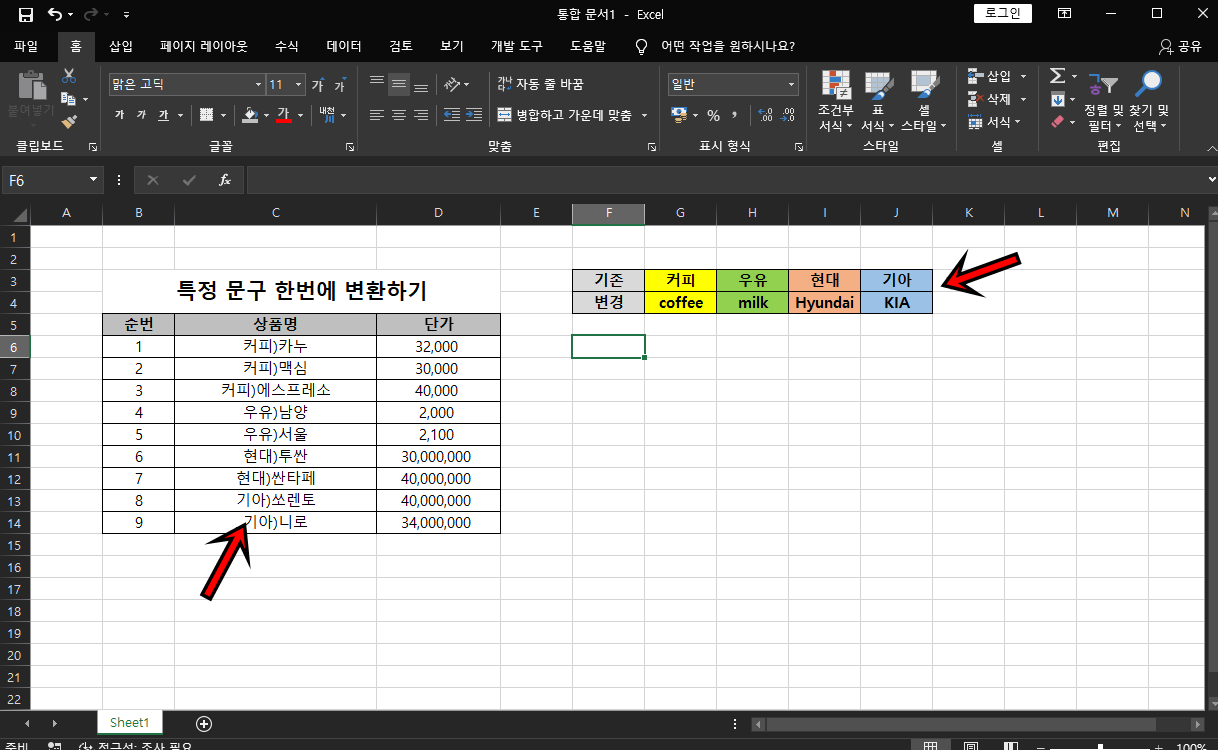
Task: Select the Sheet1 tab
Action: tap(129, 723)
